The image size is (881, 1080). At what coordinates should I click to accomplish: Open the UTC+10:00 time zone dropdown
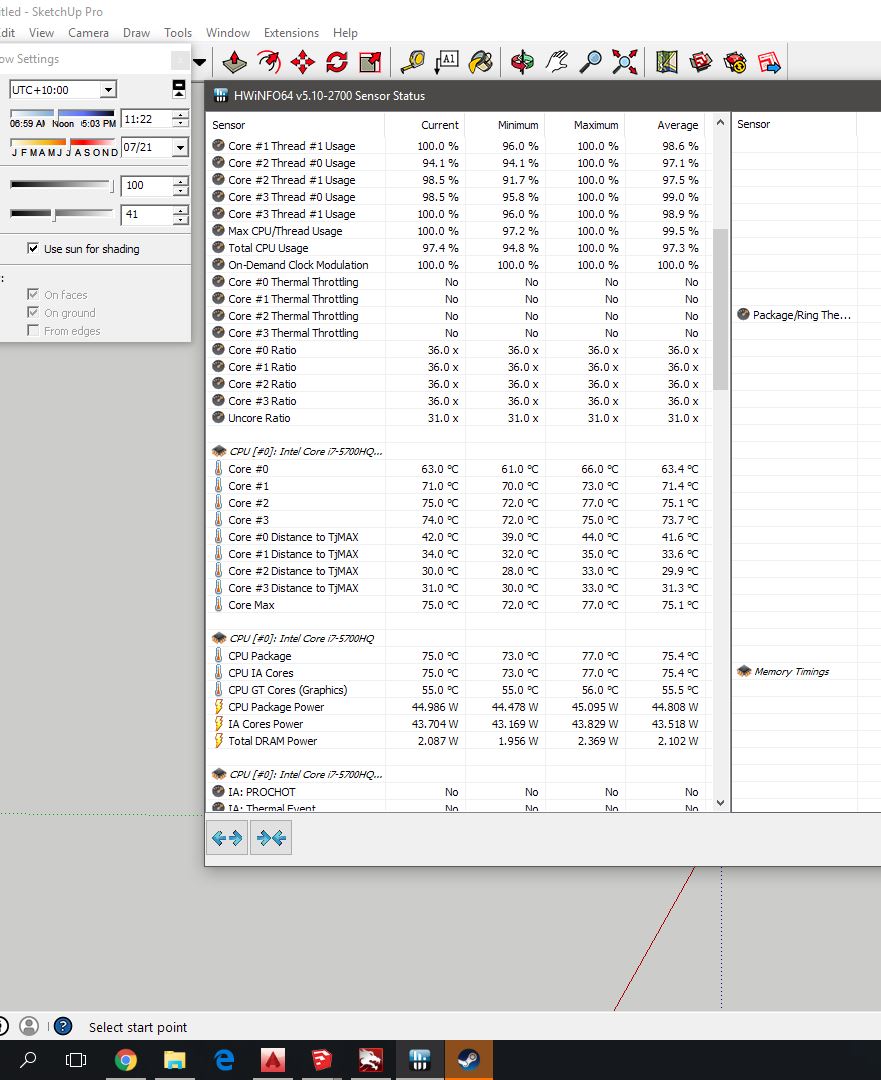pos(108,90)
